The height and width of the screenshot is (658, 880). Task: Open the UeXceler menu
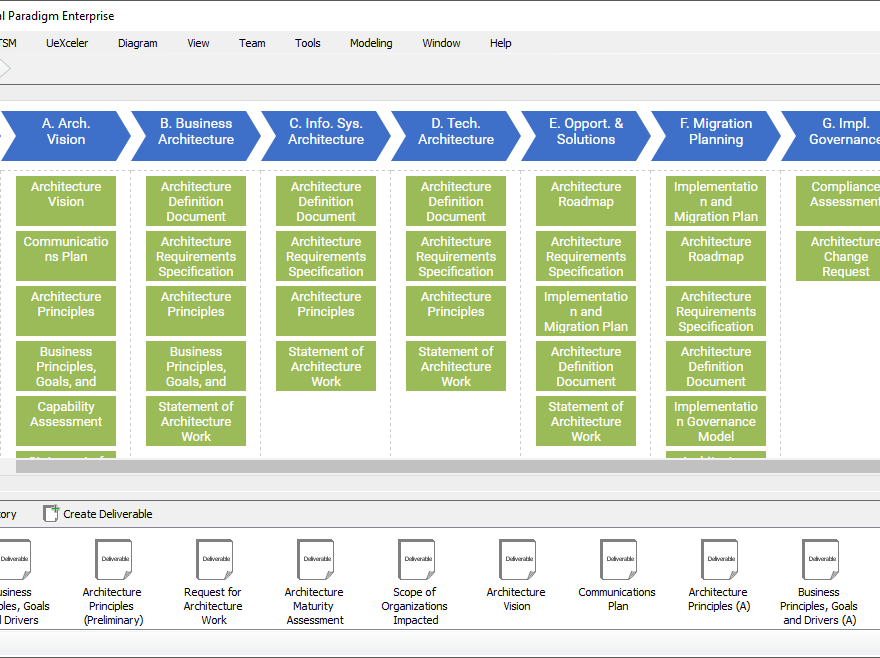click(x=67, y=43)
